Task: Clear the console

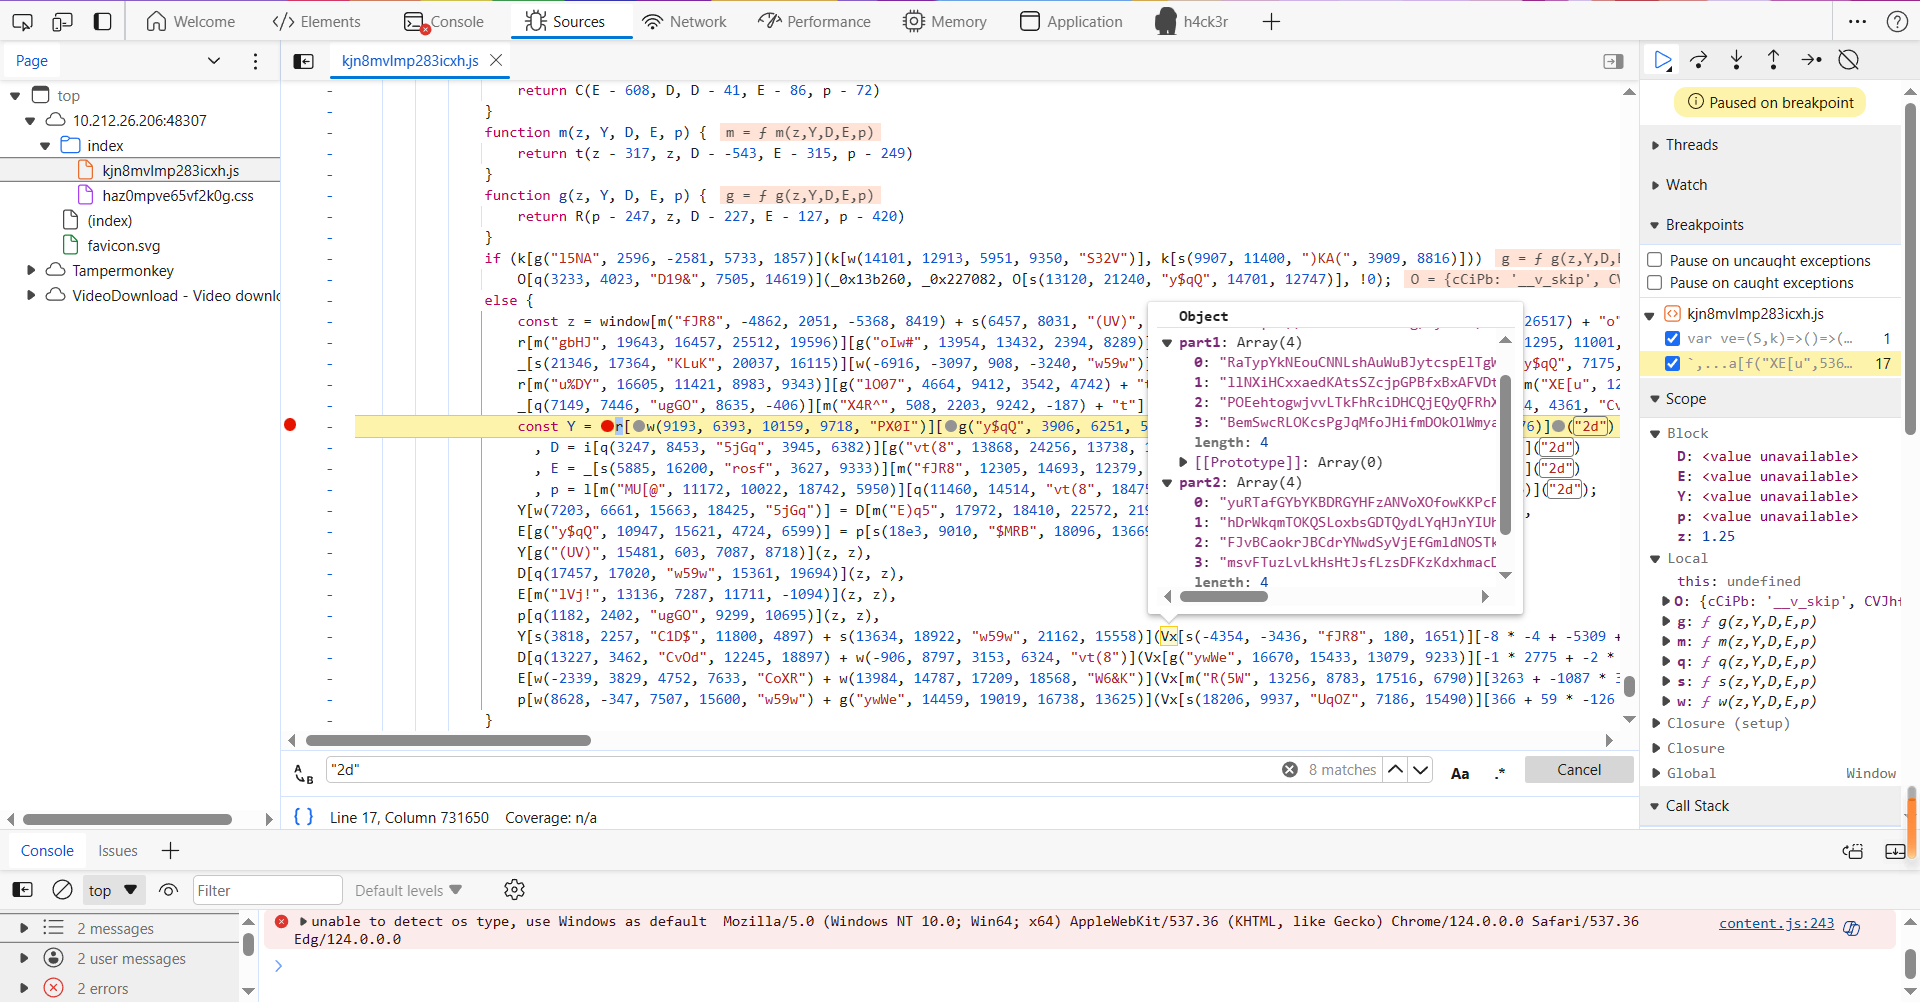Action: point(62,889)
